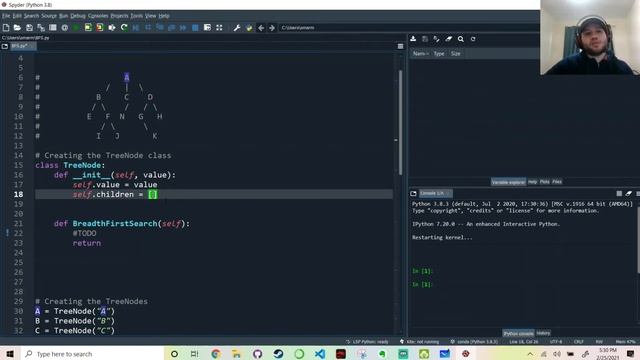The height and width of the screenshot is (360, 640).
Task: Show hidden system tray icons
Action: (530, 354)
